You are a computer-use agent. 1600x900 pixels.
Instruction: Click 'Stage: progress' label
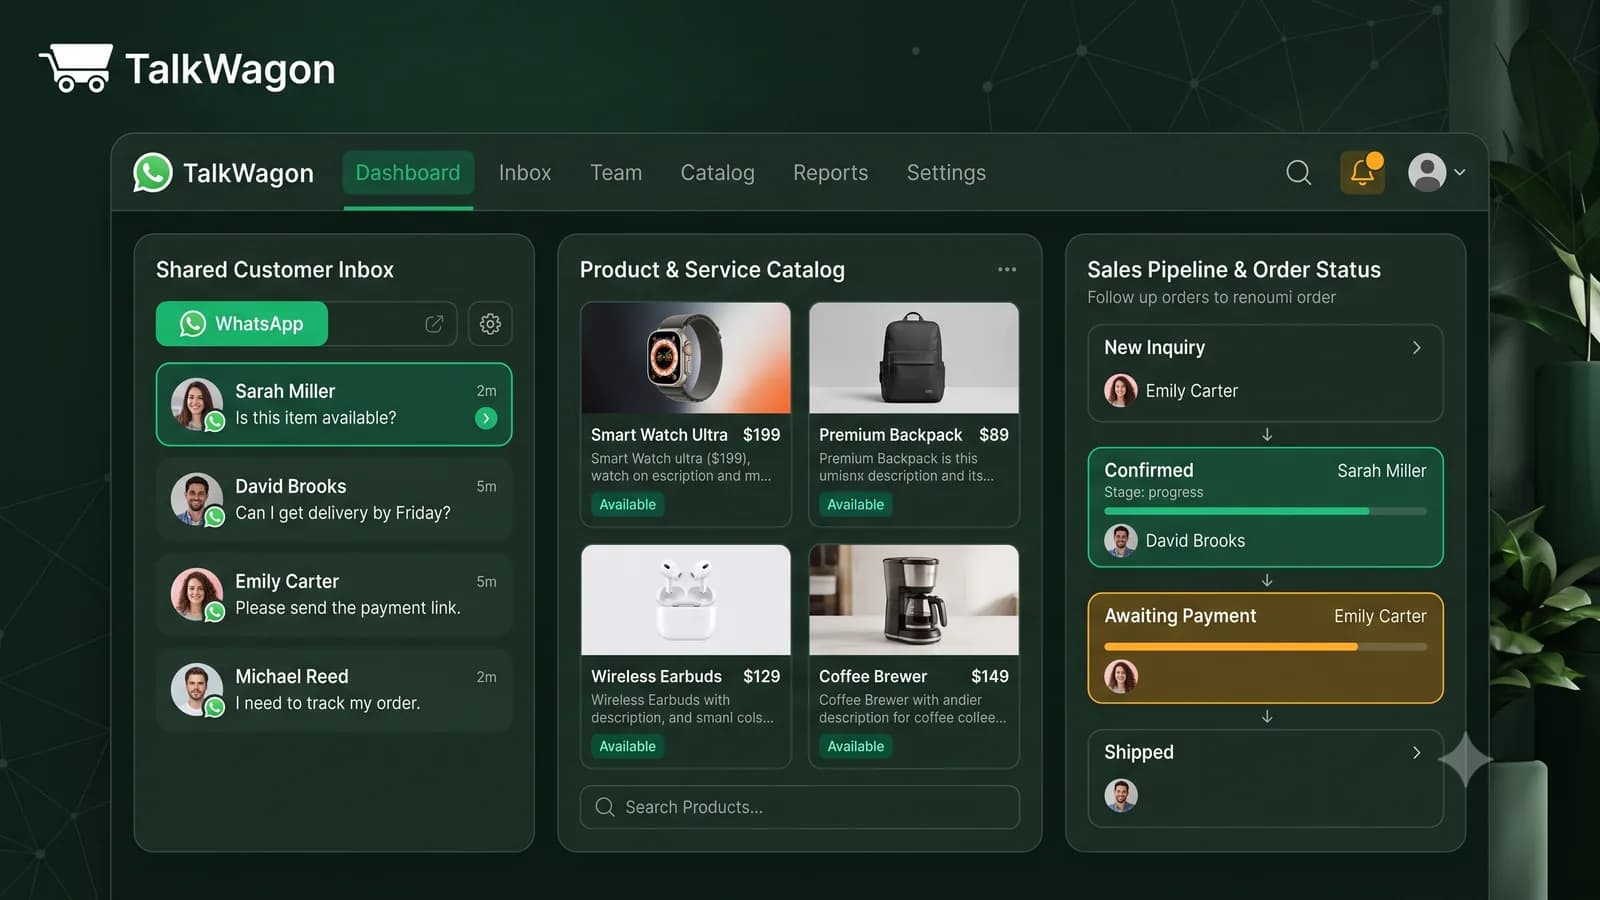point(1154,493)
